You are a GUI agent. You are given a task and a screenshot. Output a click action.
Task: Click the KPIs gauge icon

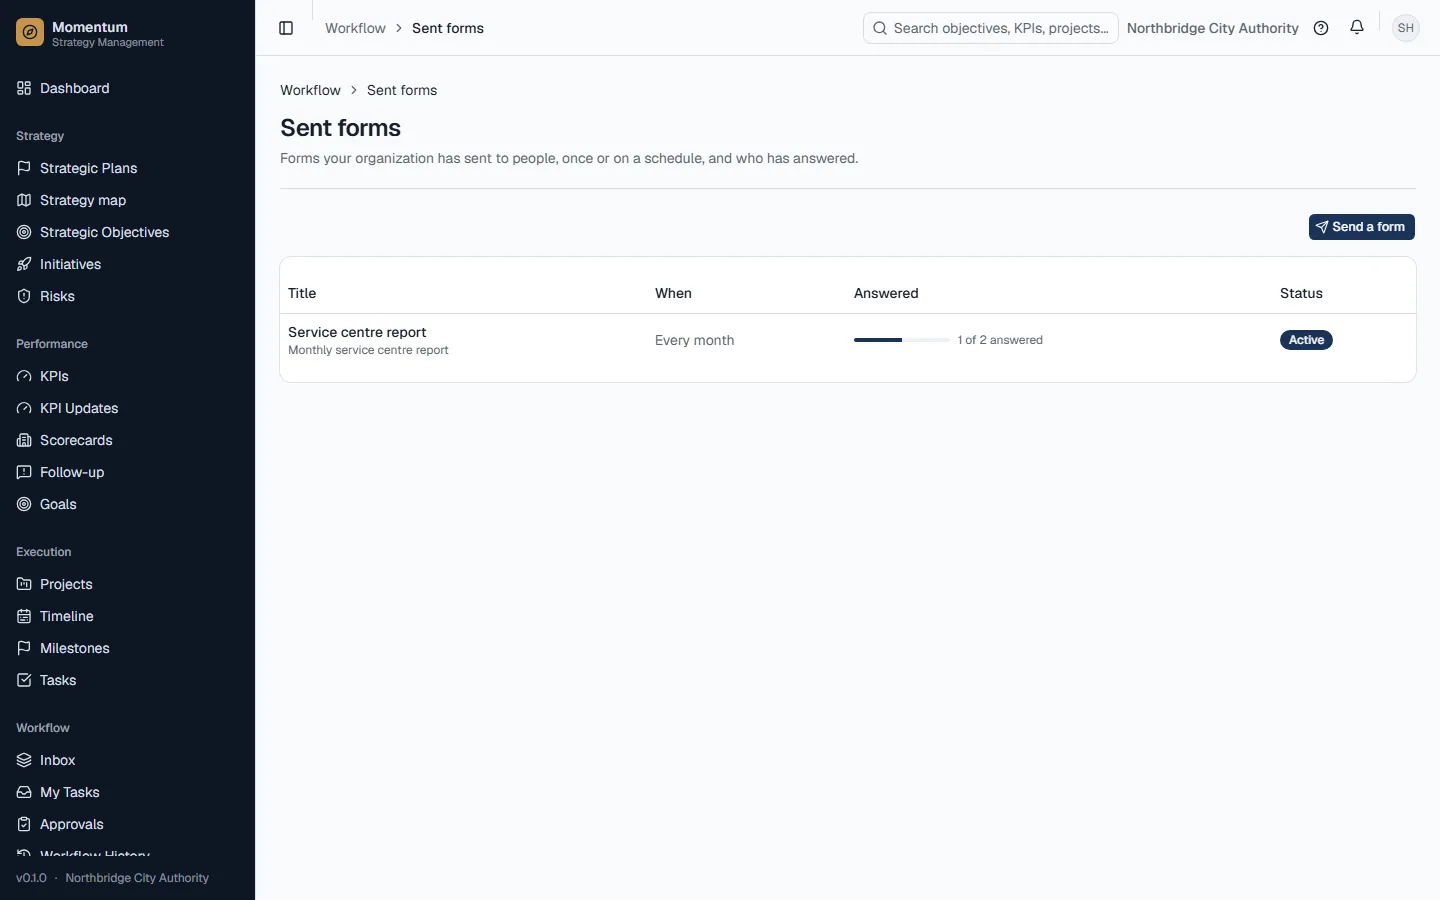pos(24,376)
